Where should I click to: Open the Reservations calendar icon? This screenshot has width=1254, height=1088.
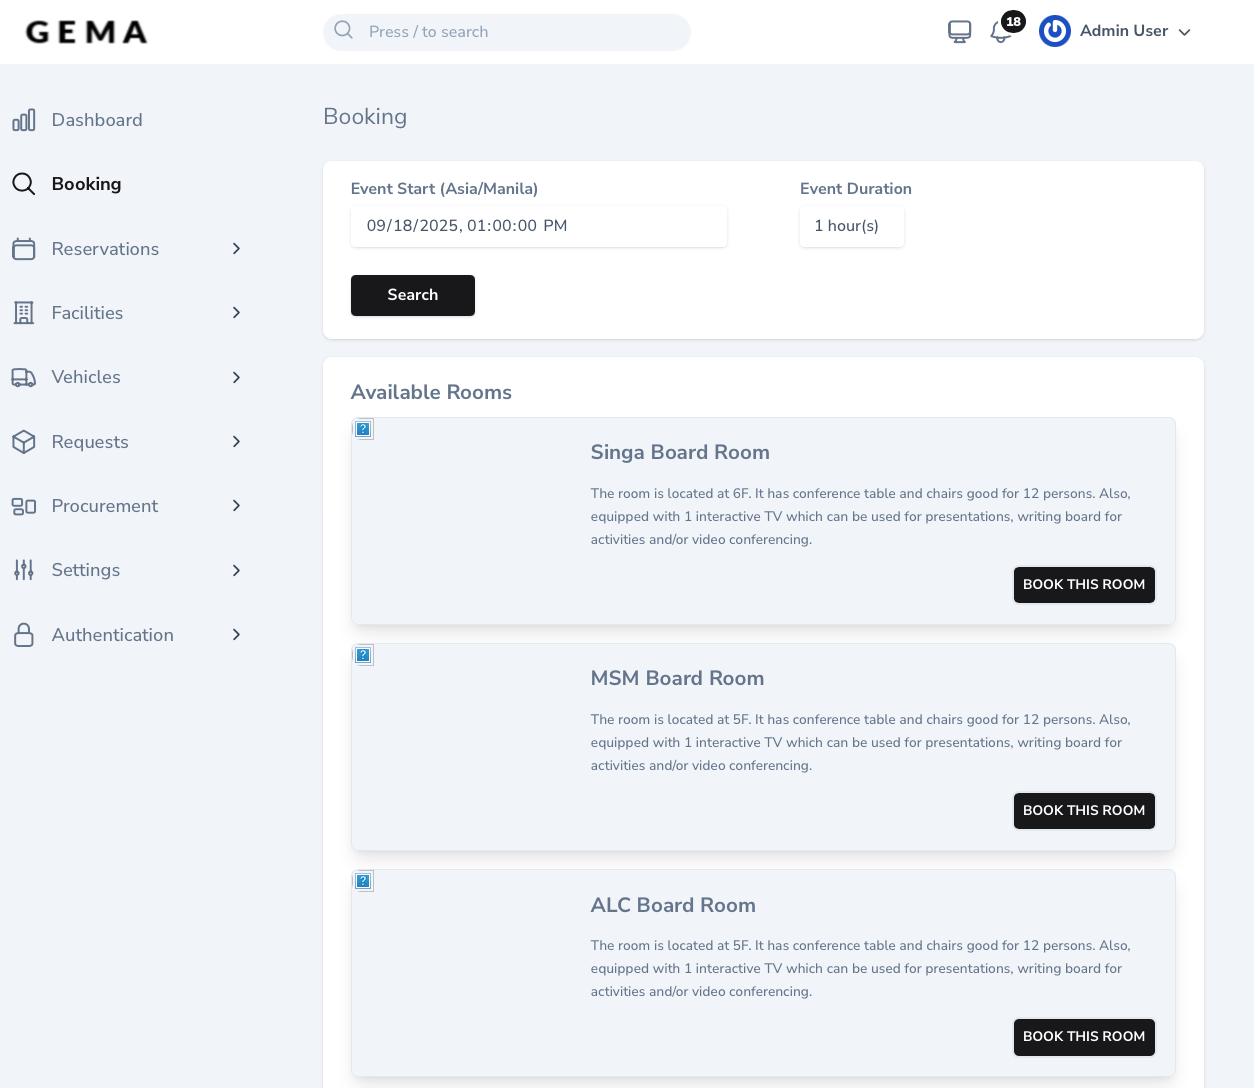23,248
